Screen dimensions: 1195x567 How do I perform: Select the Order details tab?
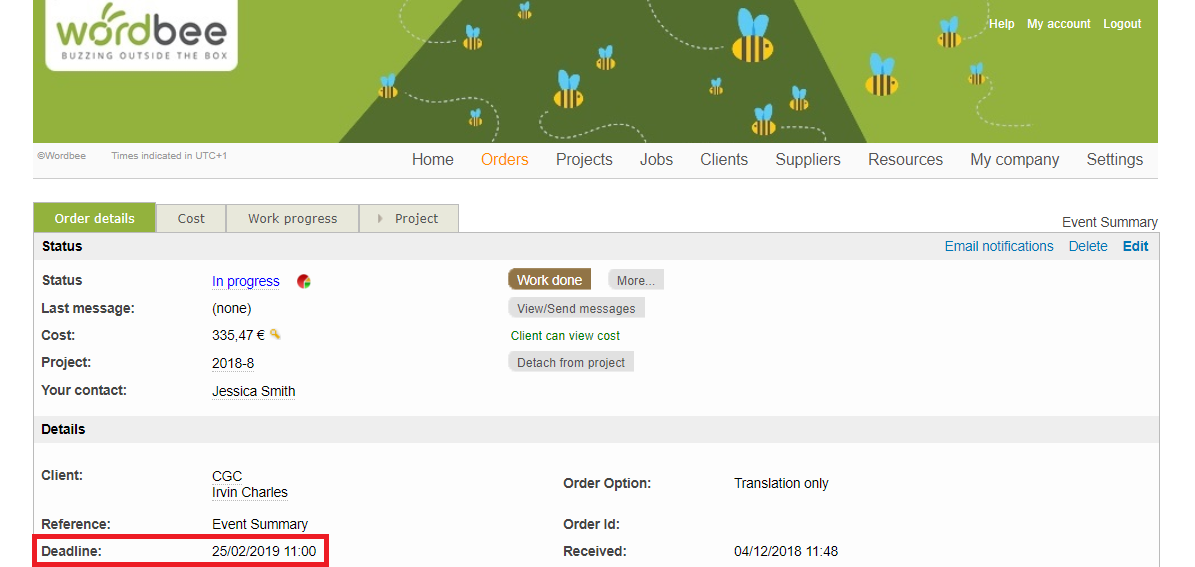95,218
